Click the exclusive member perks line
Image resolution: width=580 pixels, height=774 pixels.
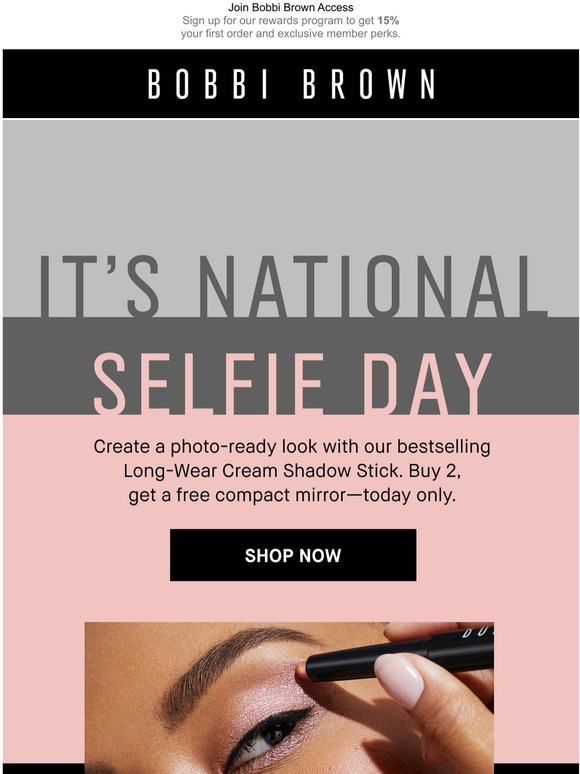pos(290,34)
